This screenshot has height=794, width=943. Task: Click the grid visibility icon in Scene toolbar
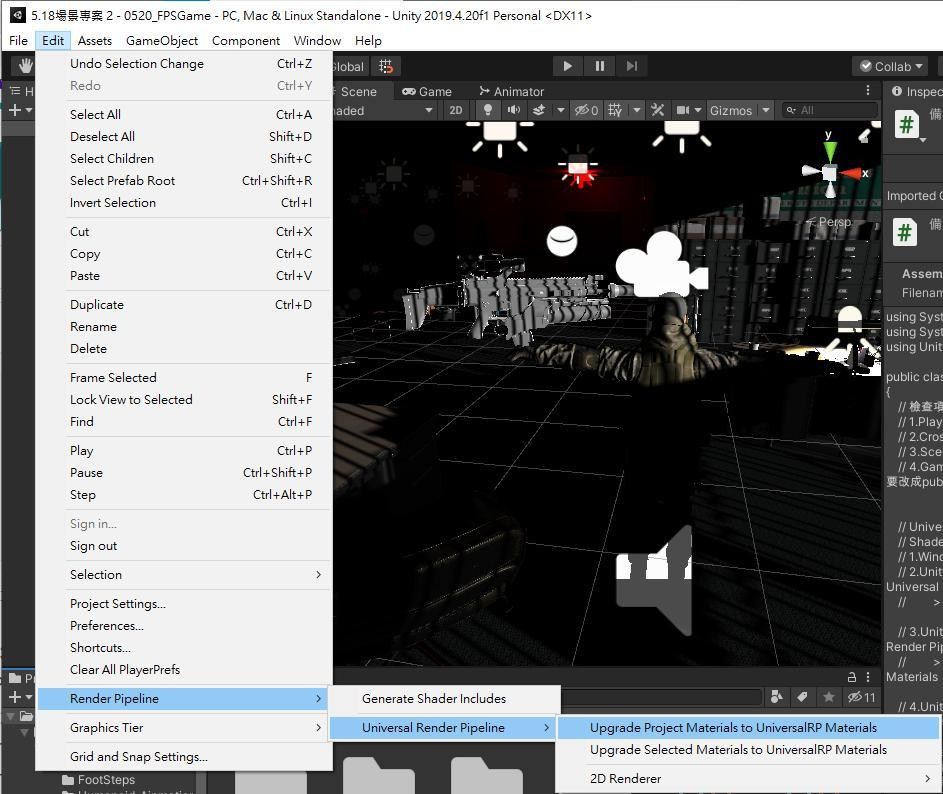[614, 111]
